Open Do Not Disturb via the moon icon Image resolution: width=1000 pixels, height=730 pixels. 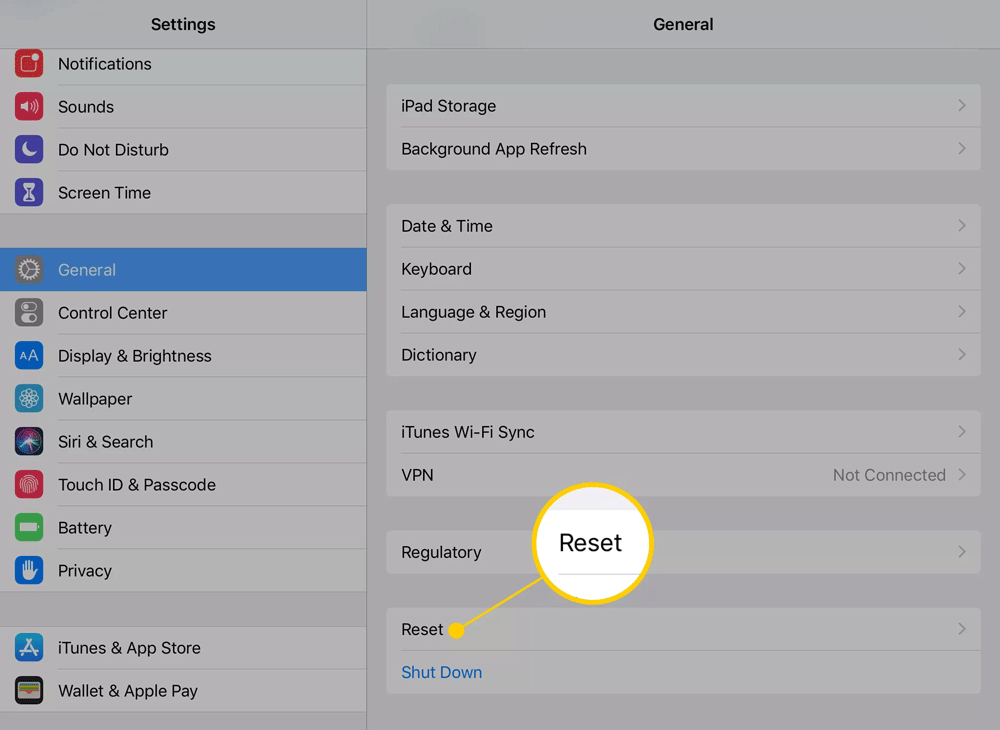29,149
